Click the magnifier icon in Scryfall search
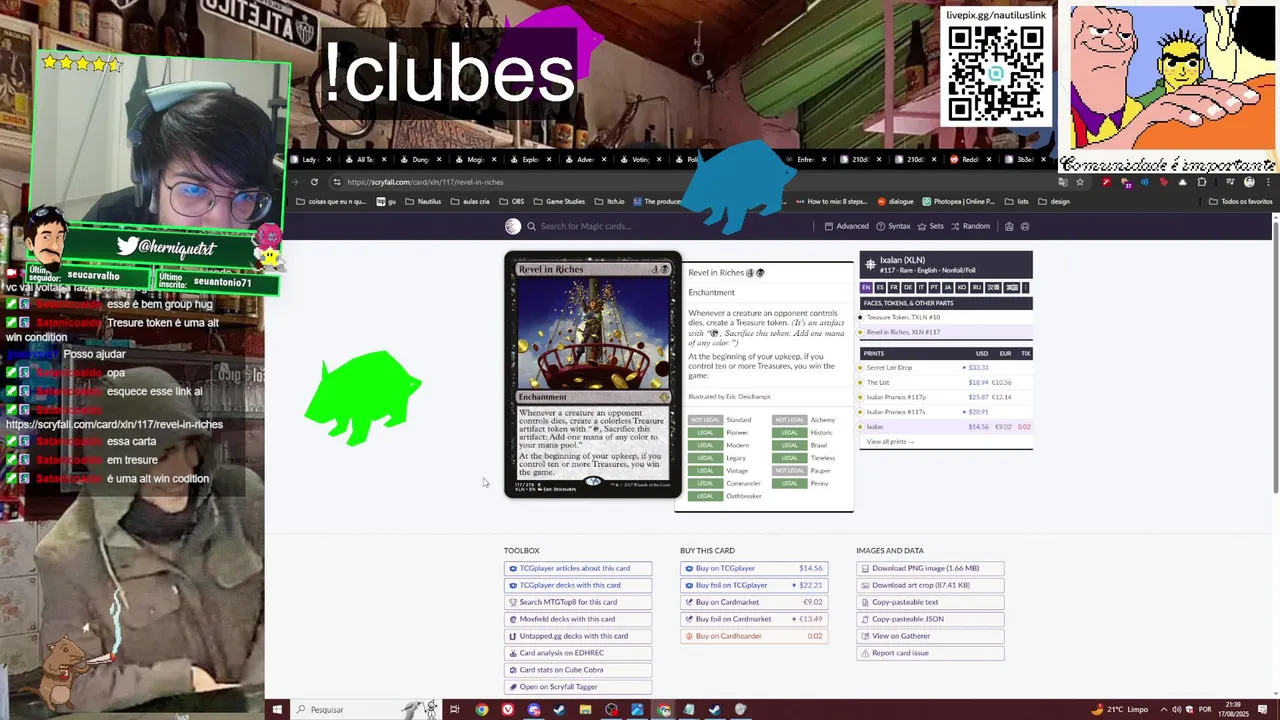The width and height of the screenshot is (1280, 720). [532, 226]
